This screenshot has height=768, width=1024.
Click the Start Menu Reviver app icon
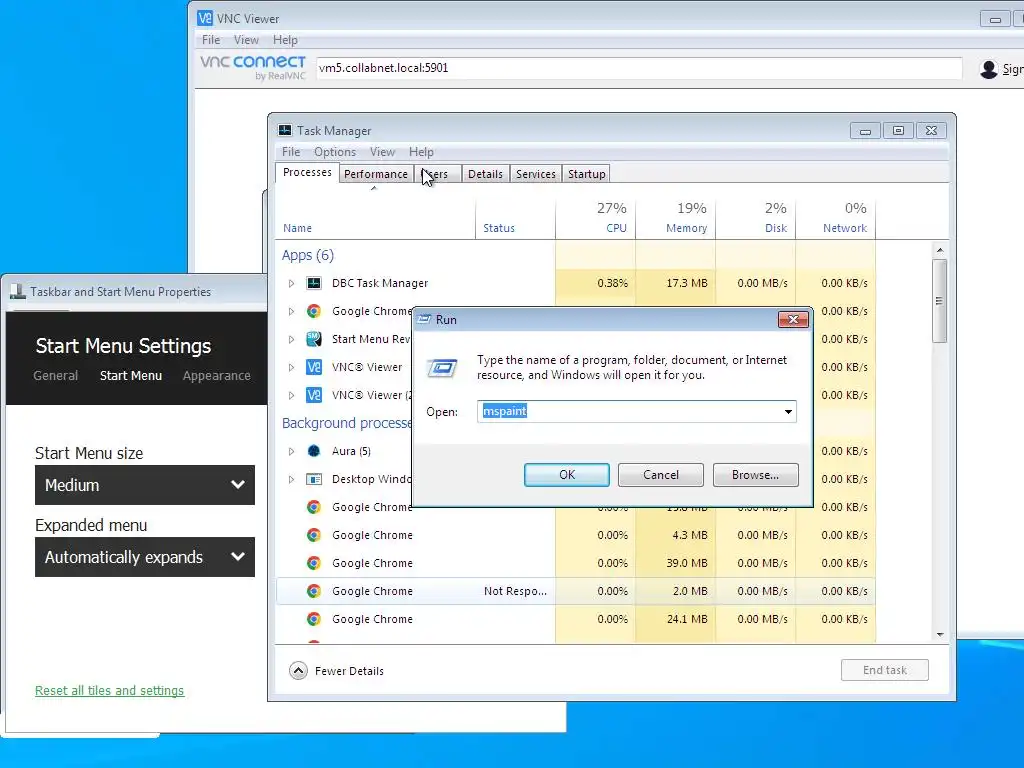314,339
